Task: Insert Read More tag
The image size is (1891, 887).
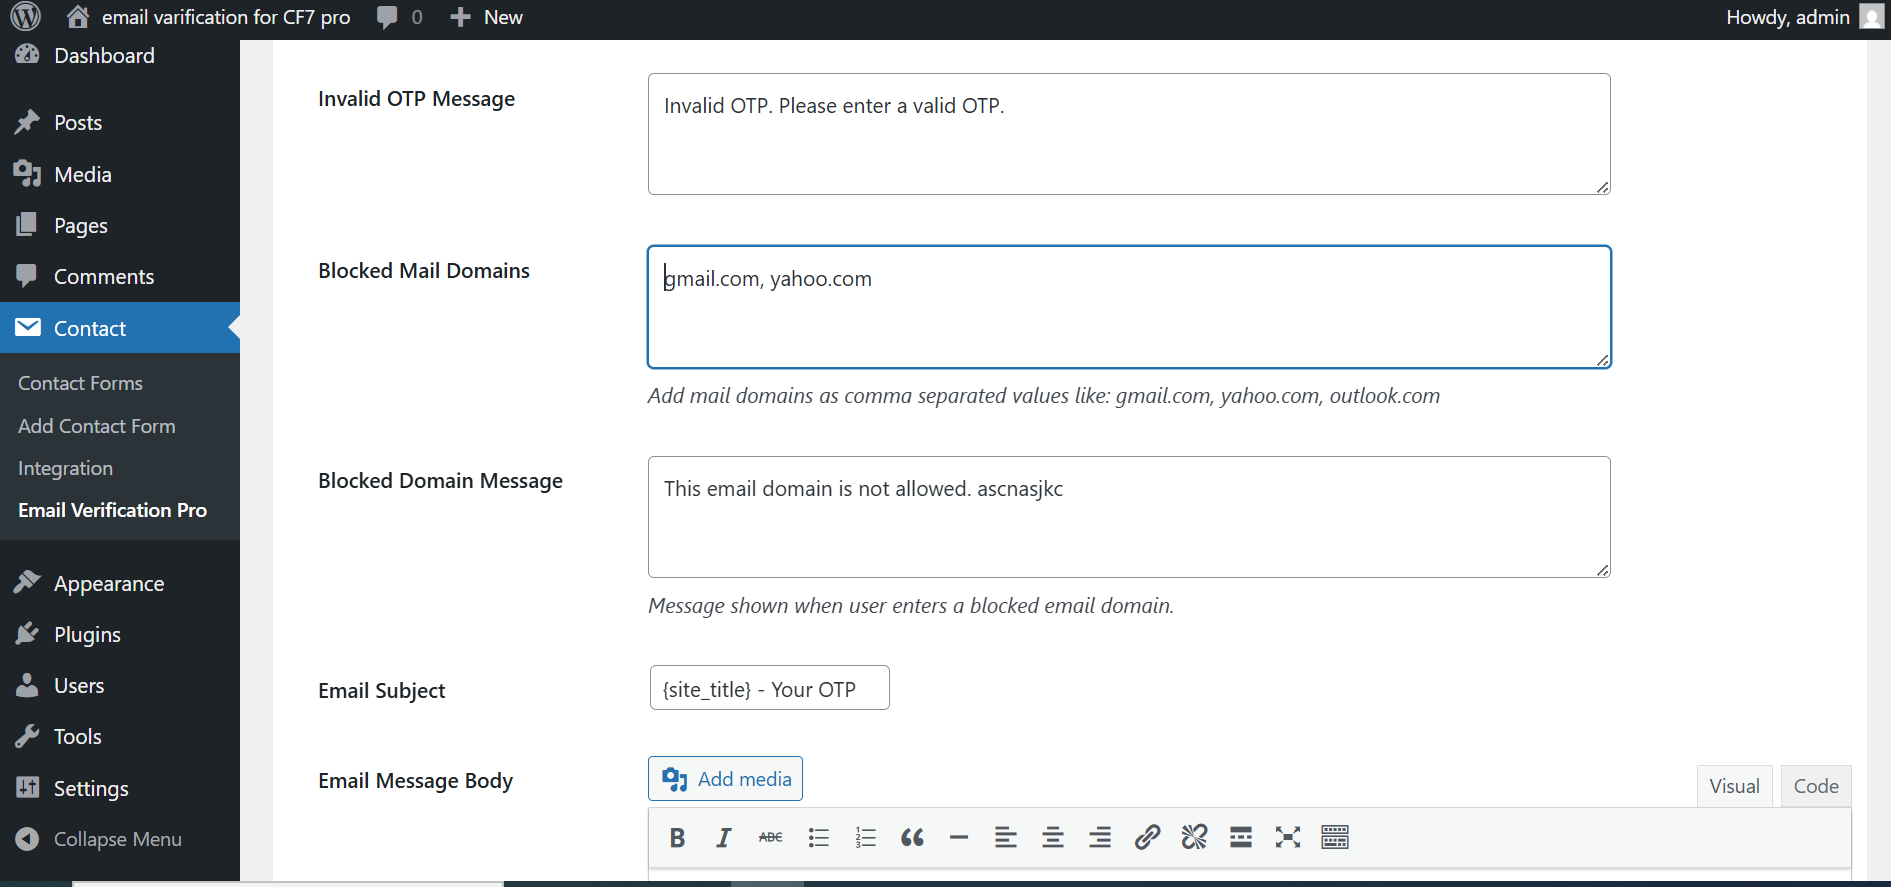Action: coord(1241,838)
